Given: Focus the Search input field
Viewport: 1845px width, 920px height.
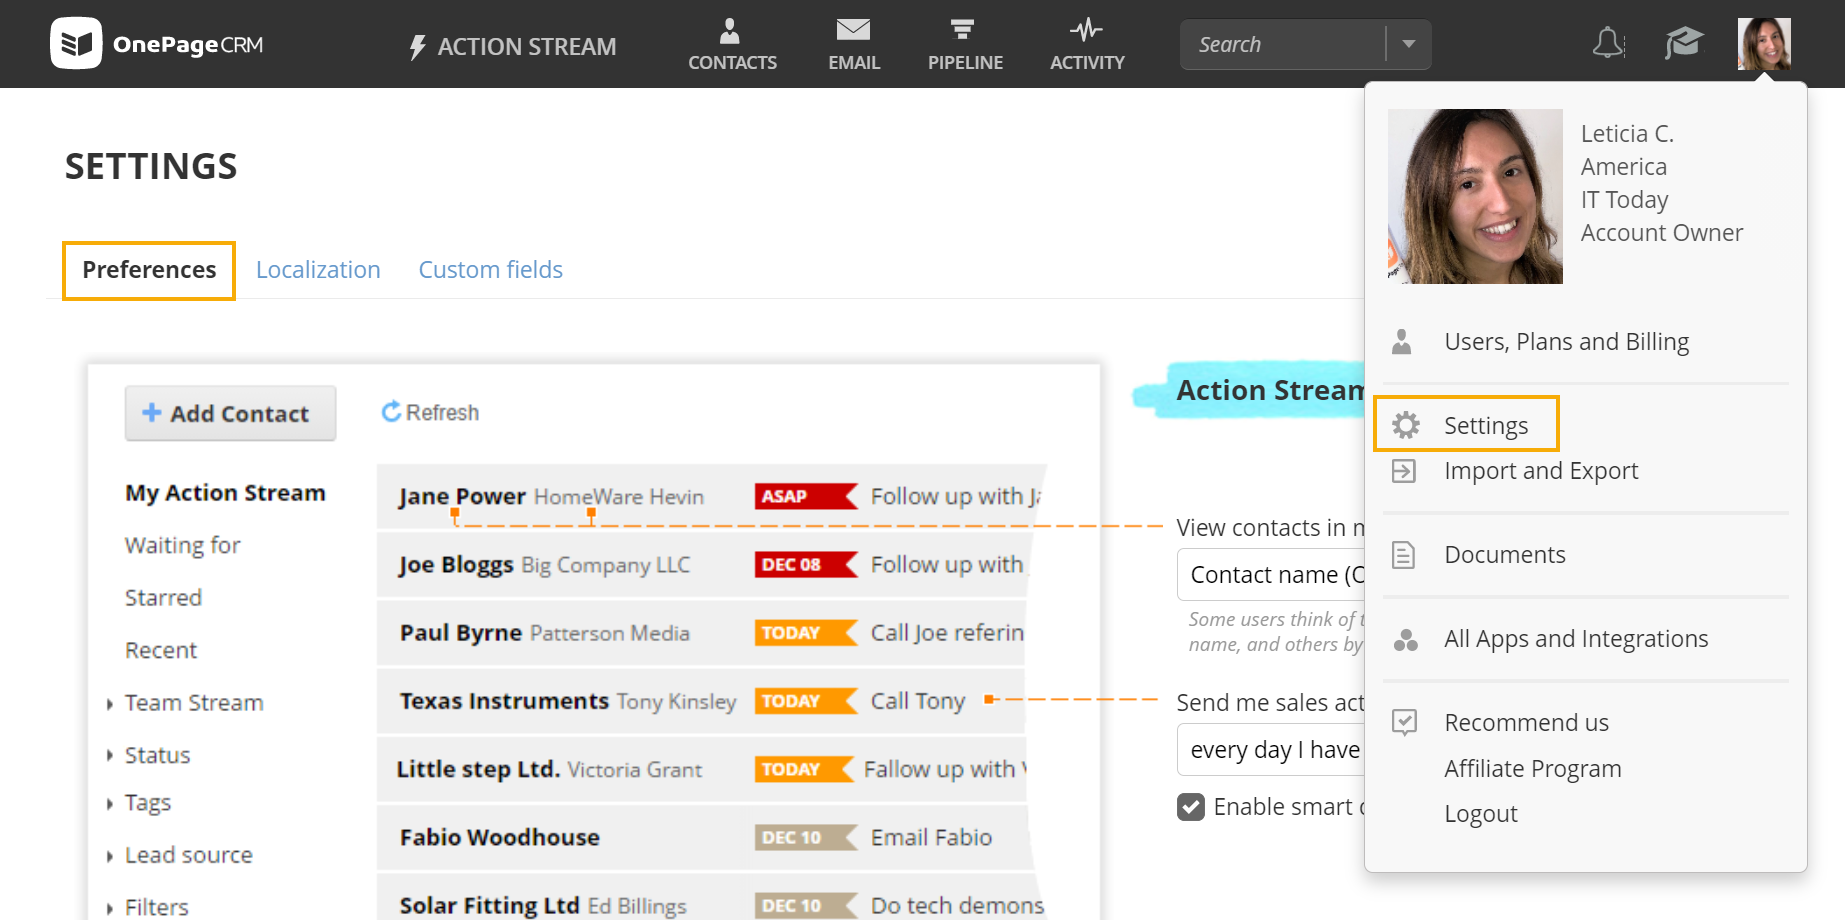Looking at the screenshot, I should pyautogui.click(x=1283, y=44).
